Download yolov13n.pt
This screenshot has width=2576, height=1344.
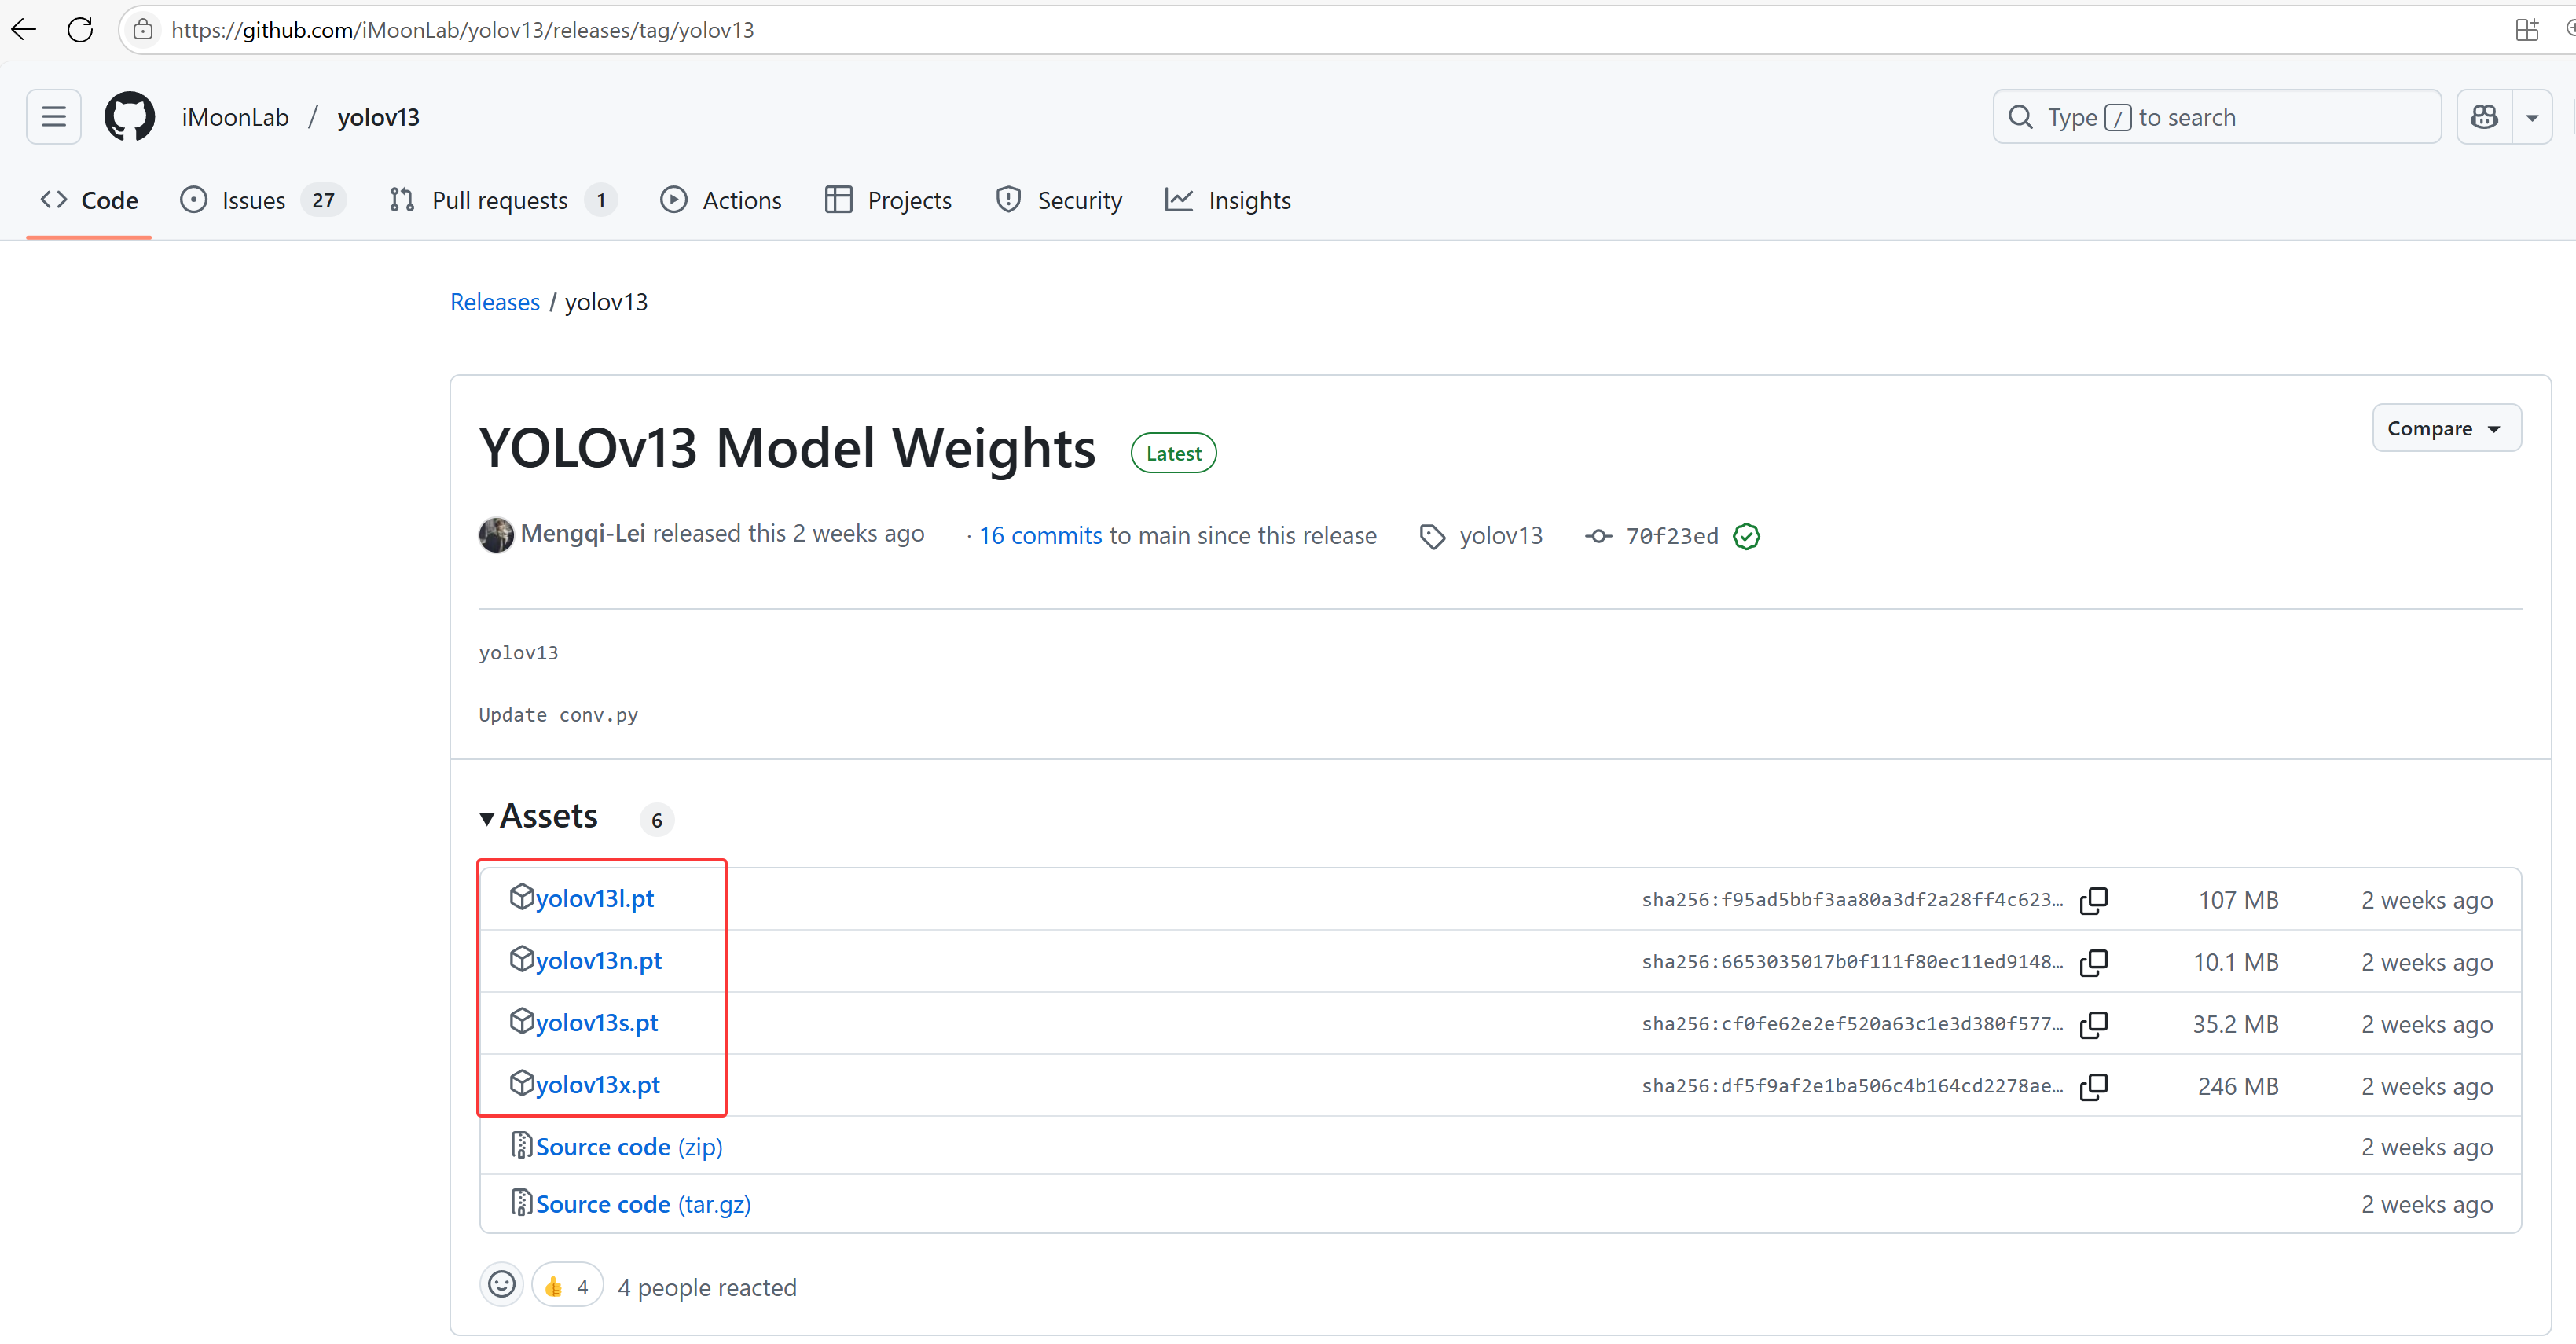598,960
